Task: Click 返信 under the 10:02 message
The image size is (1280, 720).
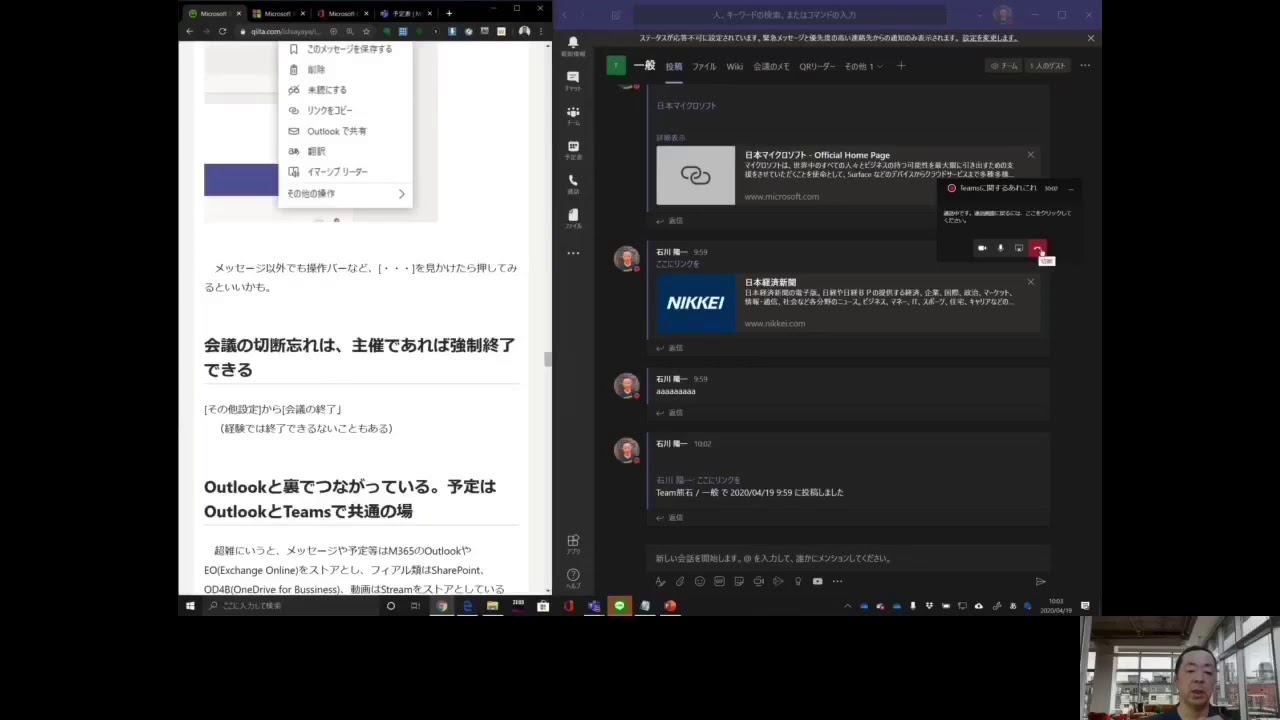Action: click(670, 517)
